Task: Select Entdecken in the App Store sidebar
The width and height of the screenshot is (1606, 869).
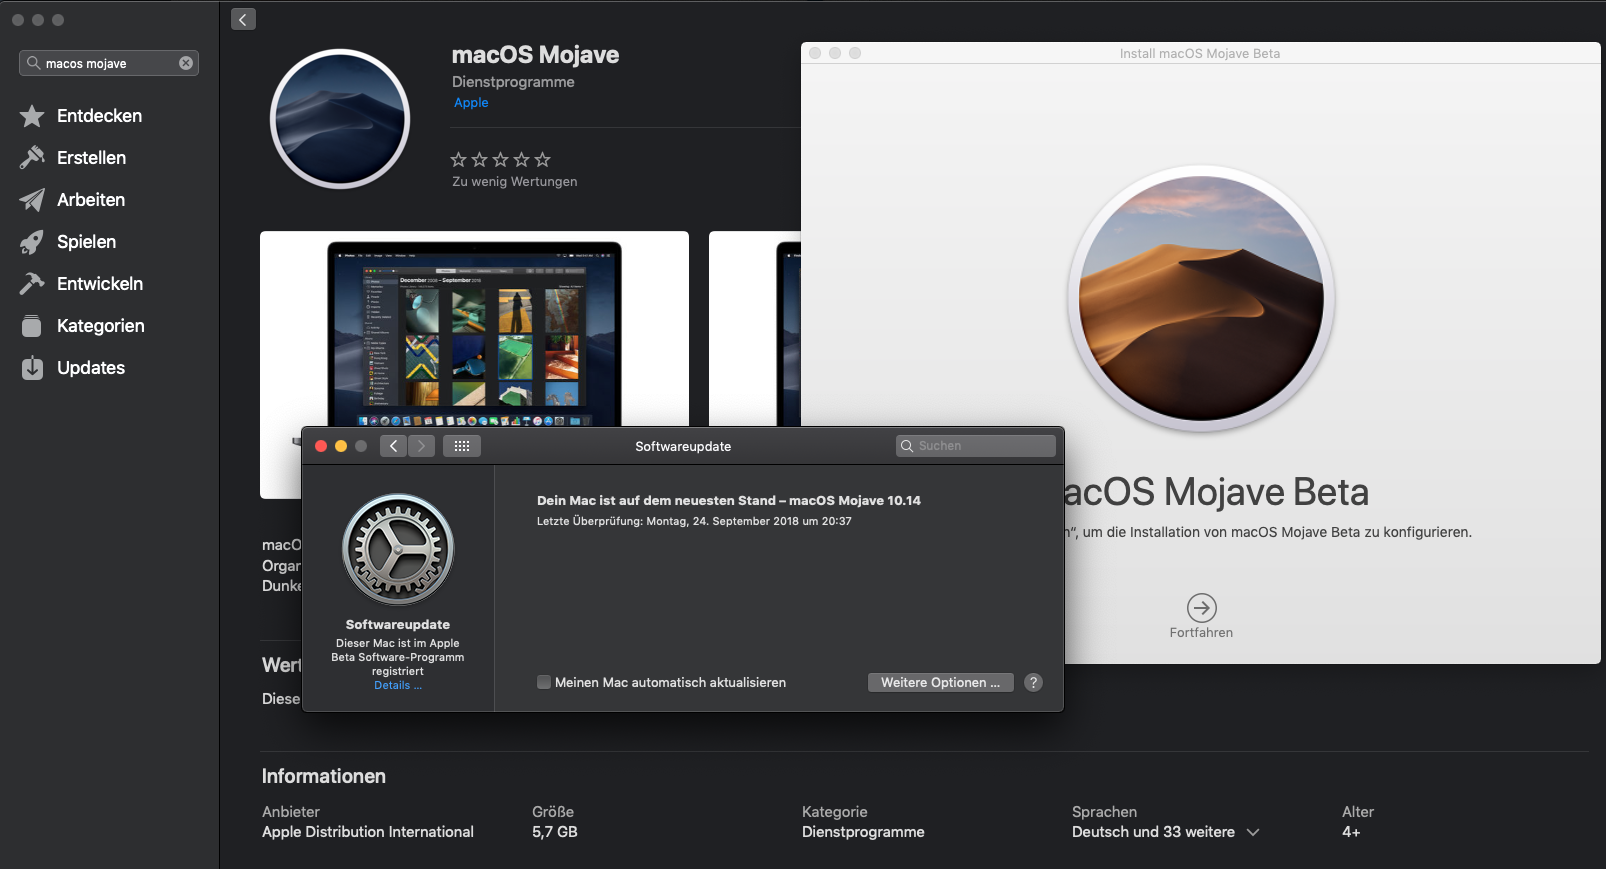Action: click(x=100, y=116)
